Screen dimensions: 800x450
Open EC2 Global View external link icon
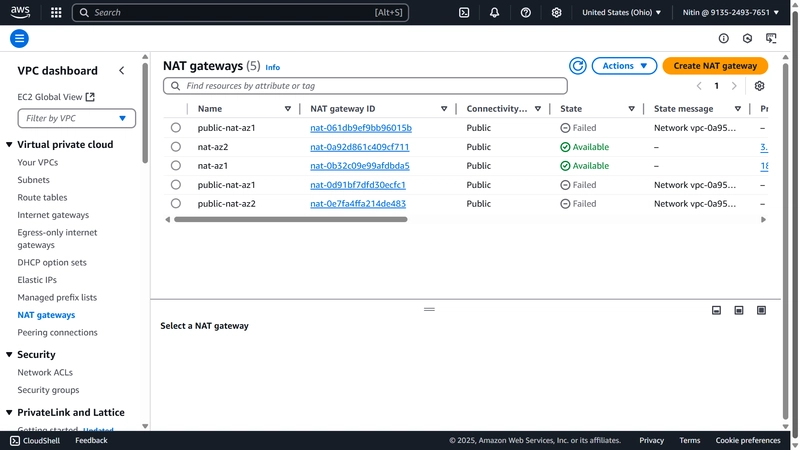click(x=90, y=97)
